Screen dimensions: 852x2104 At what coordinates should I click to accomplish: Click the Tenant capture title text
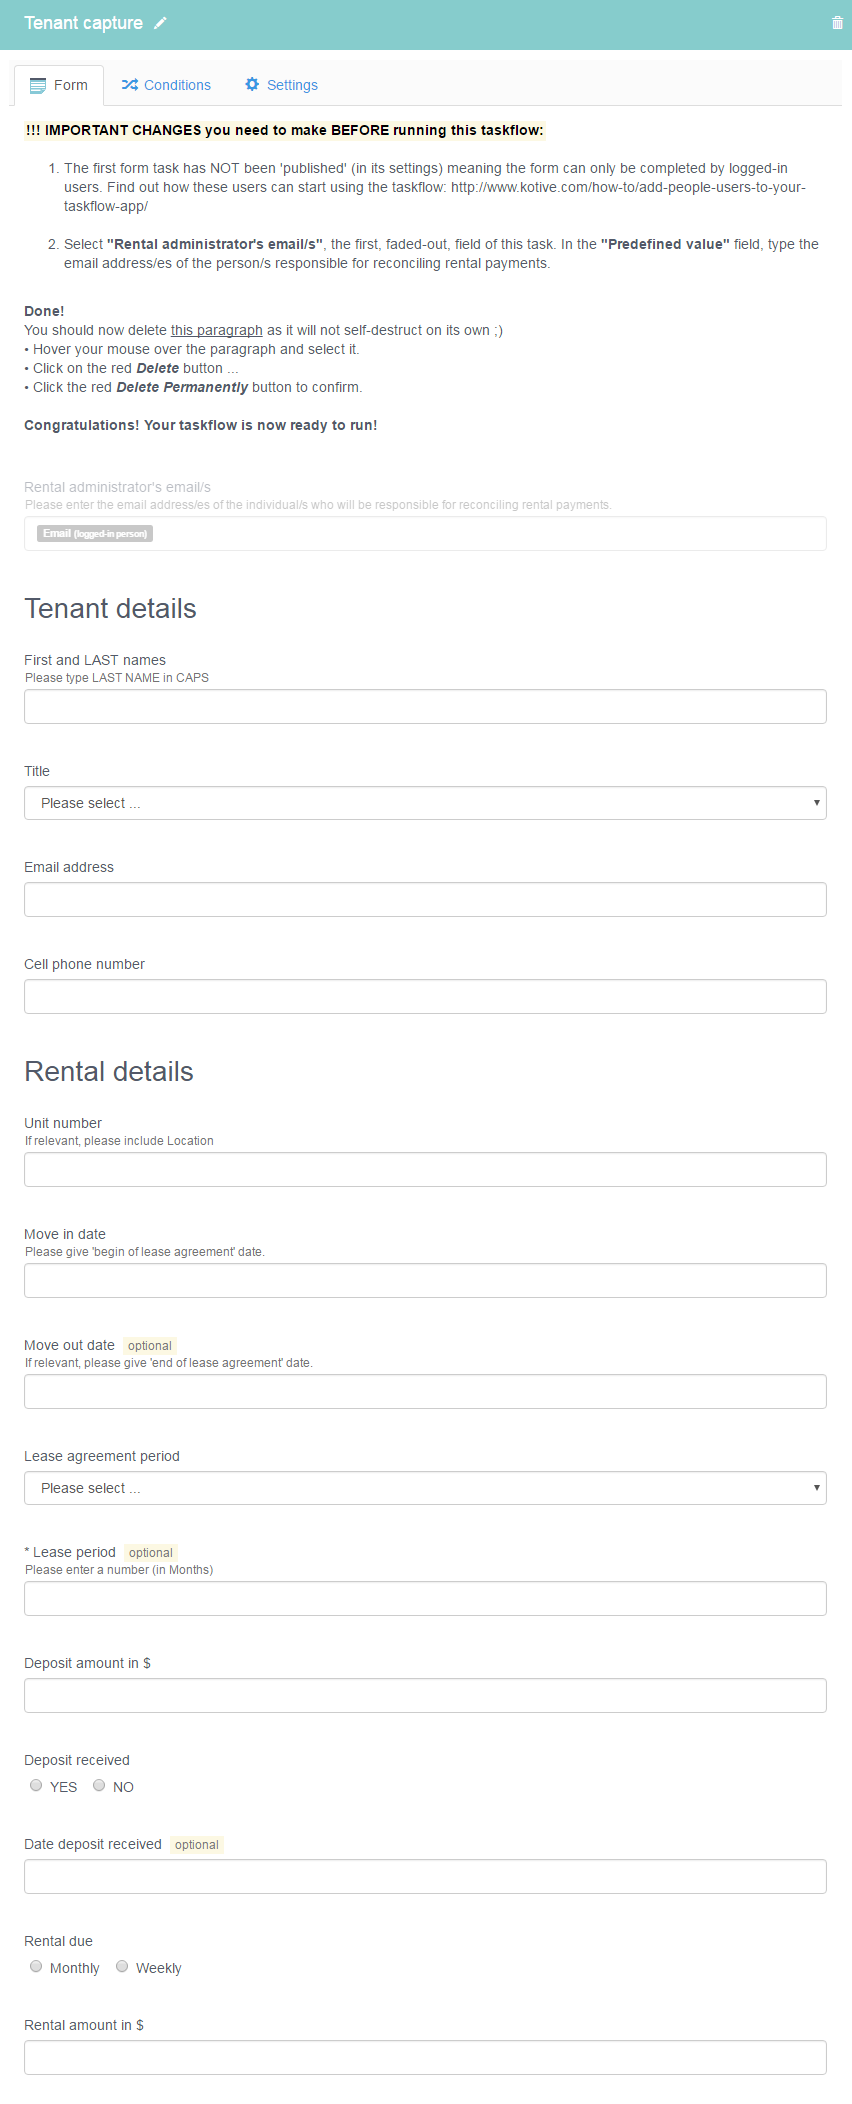pyautogui.click(x=83, y=23)
